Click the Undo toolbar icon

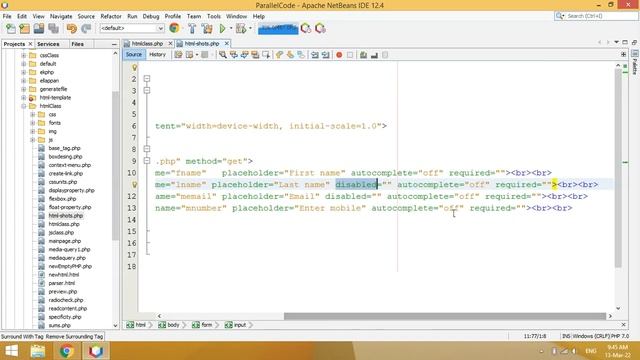[71, 29]
